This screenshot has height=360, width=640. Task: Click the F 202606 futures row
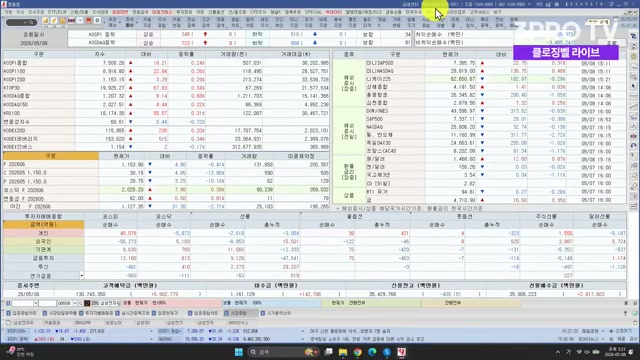pos(166,164)
